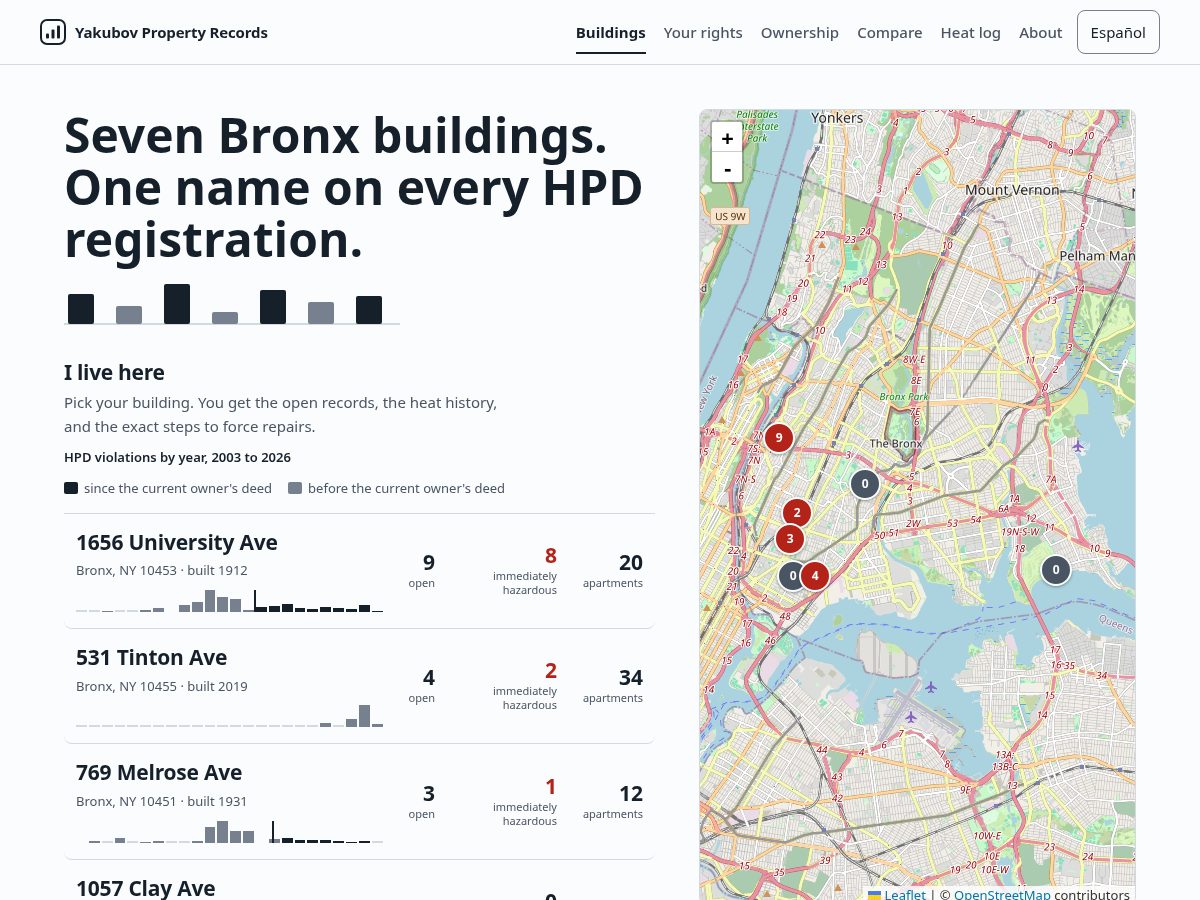Click the violations chart under 769 Melrose Ave
The height and width of the screenshot is (900, 1200).
coord(229,832)
